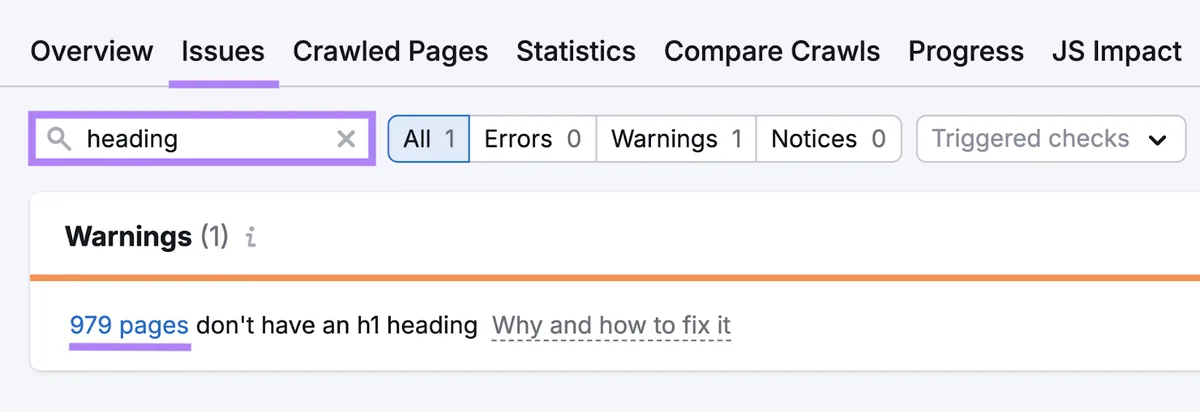Expand the Triggered checks dropdown arrow

[1158, 140]
